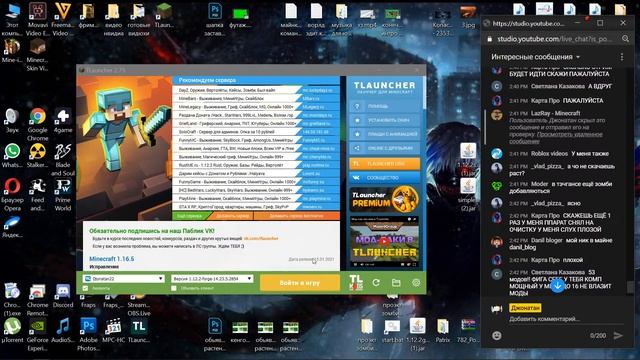This screenshot has height=360, width=640.
Task: Open Opera browser desktop icon
Action: [12, 187]
